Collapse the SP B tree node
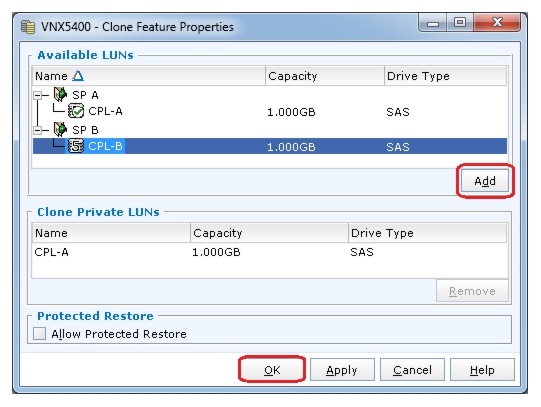This screenshot has height=407, width=541. click(x=37, y=130)
